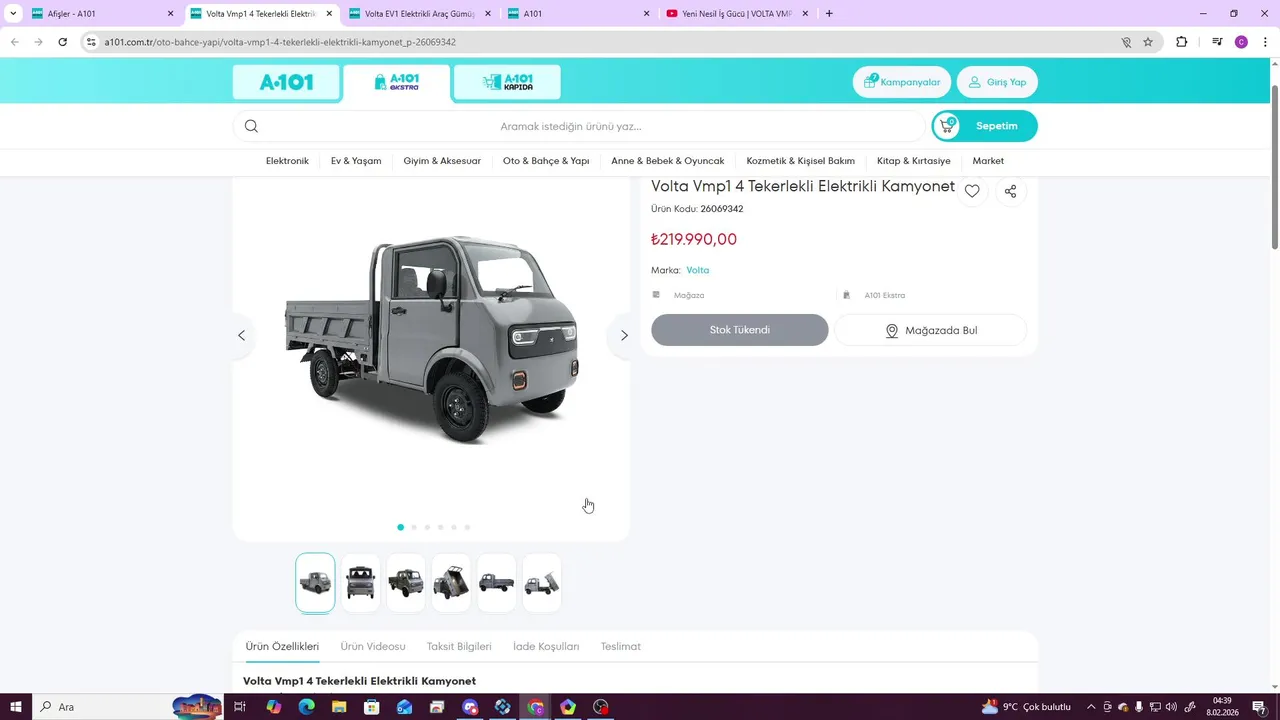Image resolution: width=1280 pixels, height=720 pixels.
Task: Open the Sepetim shopping cart
Action: [985, 126]
